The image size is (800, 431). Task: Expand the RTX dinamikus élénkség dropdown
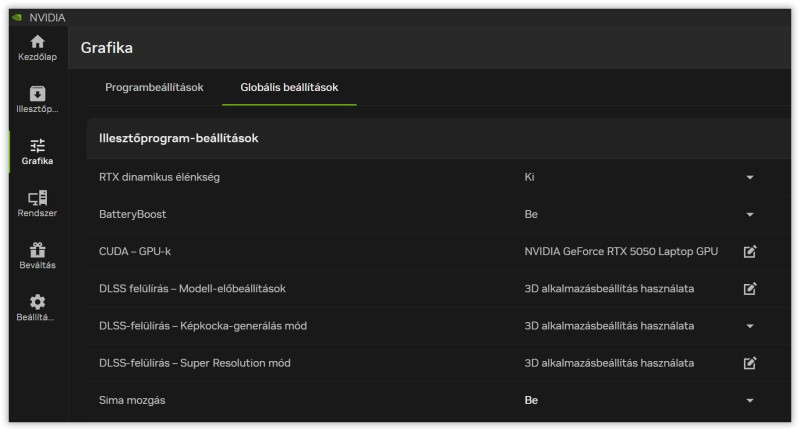pyautogui.click(x=750, y=177)
